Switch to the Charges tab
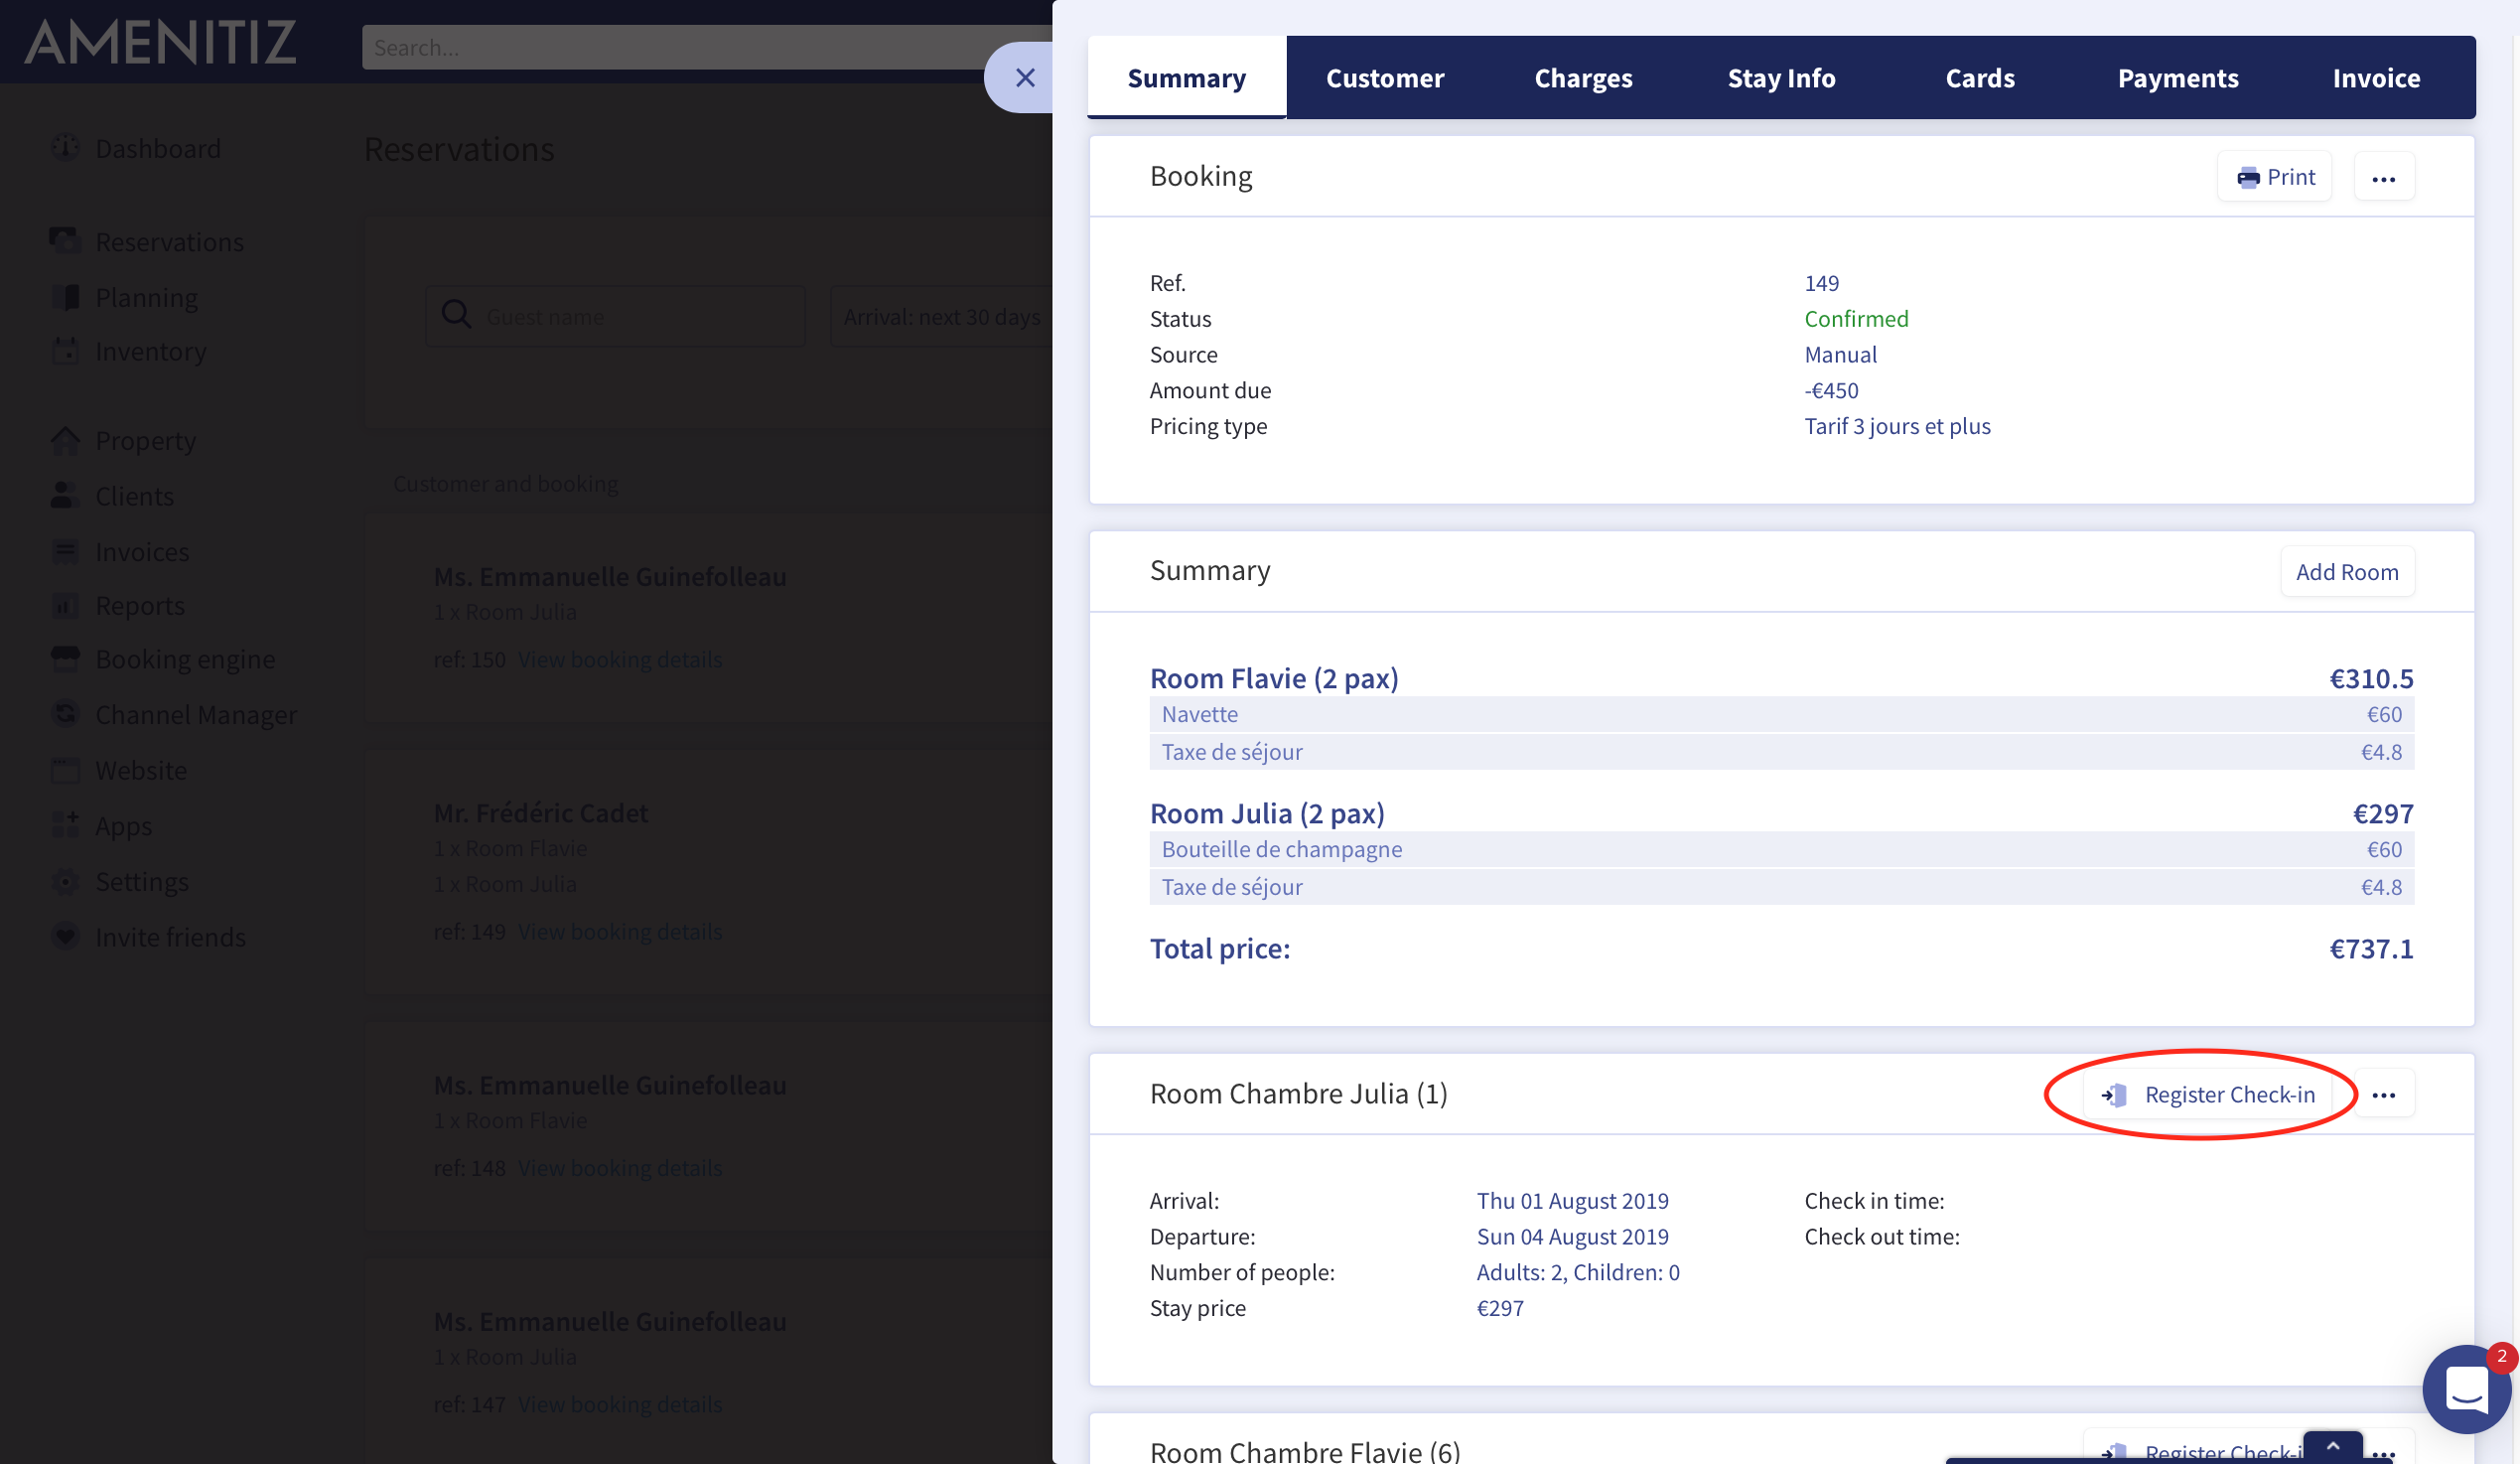2520x1464 pixels. click(x=1583, y=77)
